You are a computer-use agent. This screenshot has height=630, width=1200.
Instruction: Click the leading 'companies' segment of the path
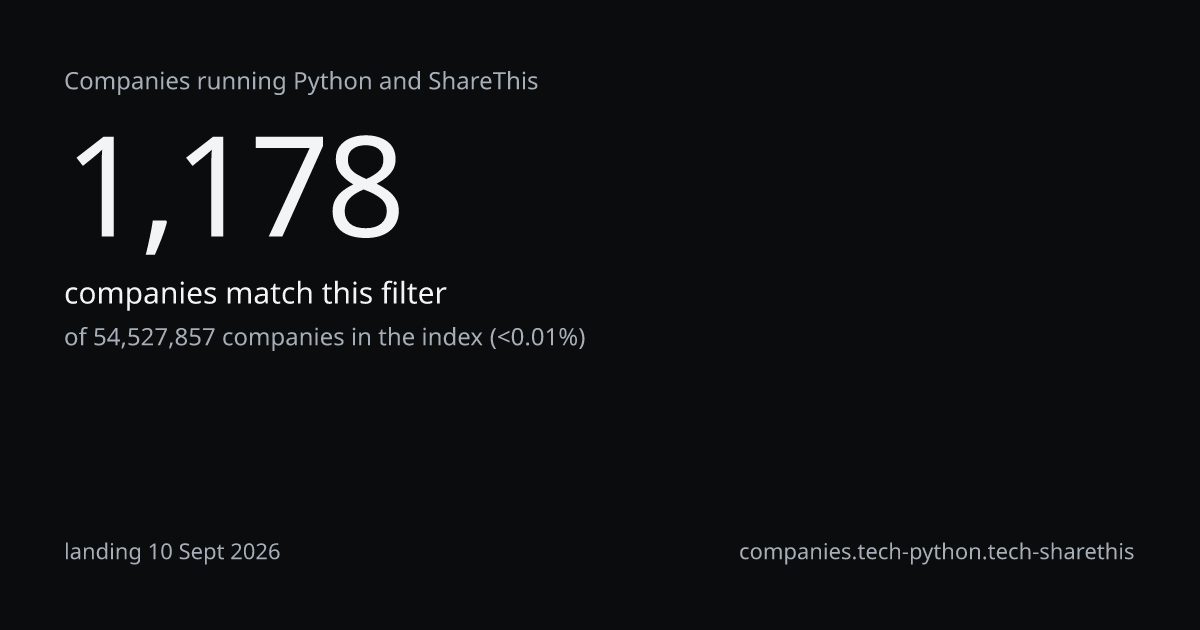point(796,552)
